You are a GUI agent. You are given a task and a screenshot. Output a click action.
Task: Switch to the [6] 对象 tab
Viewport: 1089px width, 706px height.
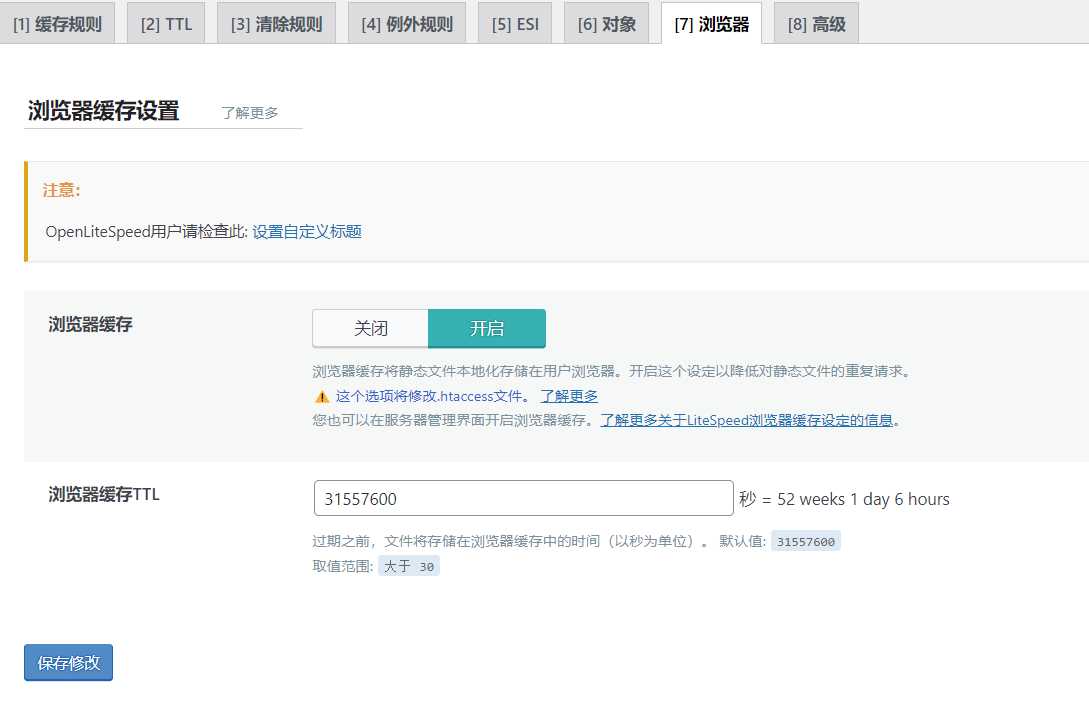tap(607, 24)
